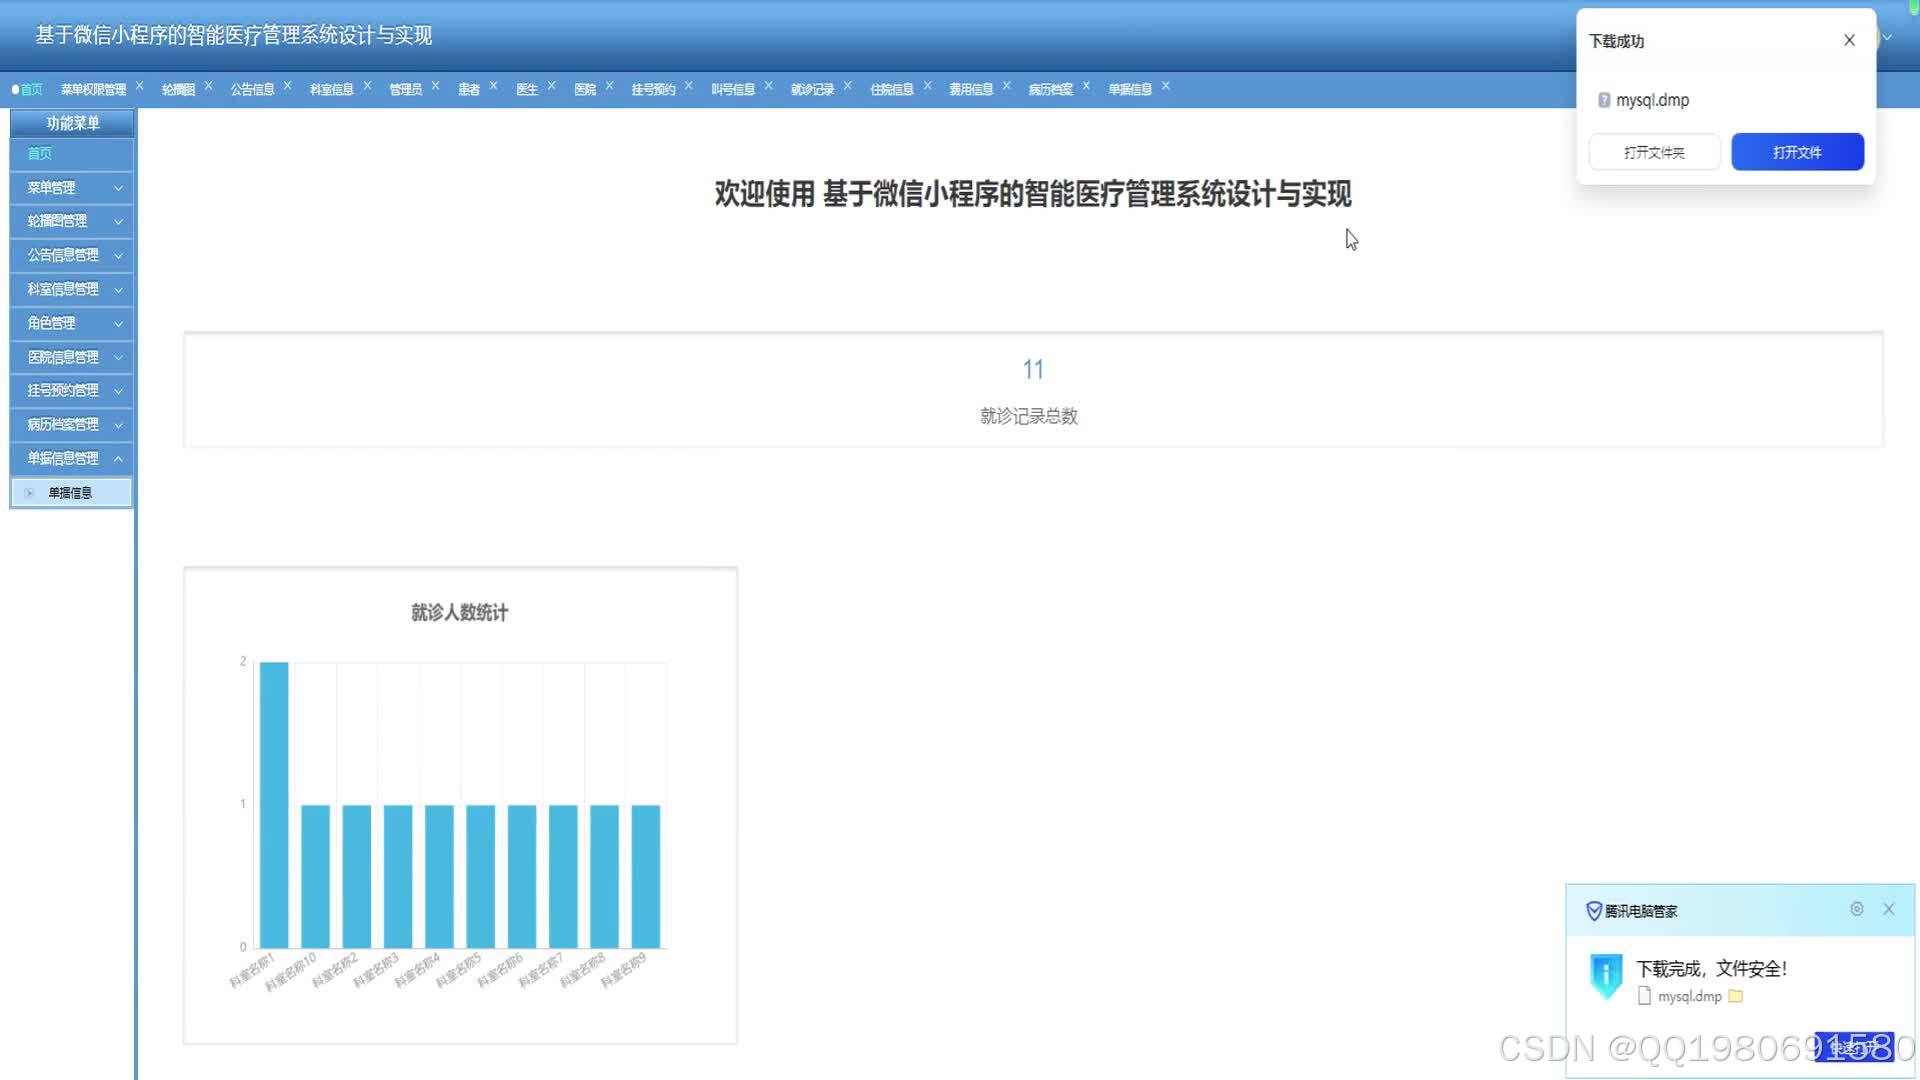
Task: Click the 打开文件夹 button
Action: tap(1653, 152)
